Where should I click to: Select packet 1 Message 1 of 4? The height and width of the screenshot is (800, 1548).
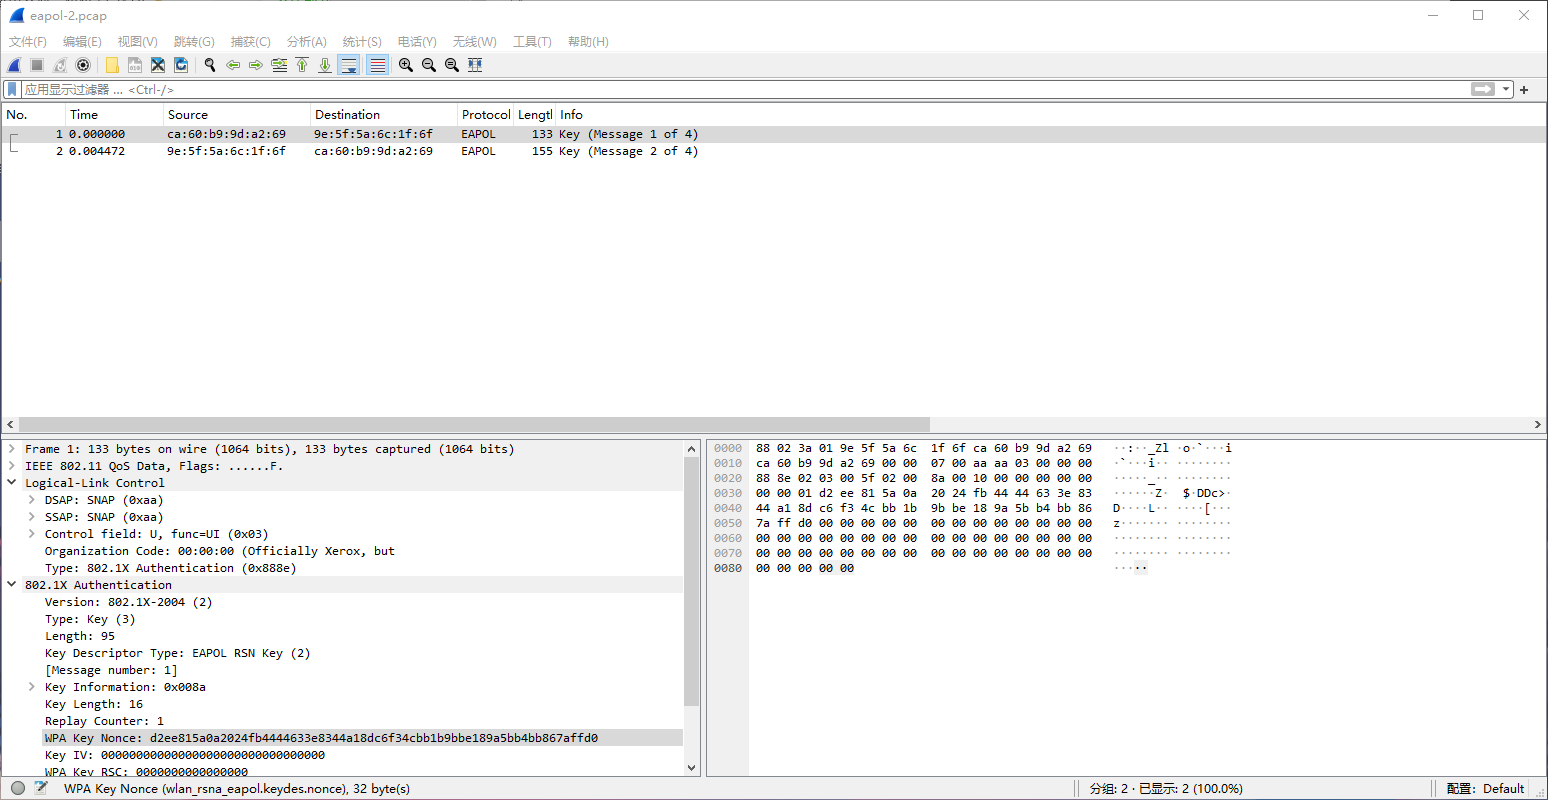click(774, 134)
